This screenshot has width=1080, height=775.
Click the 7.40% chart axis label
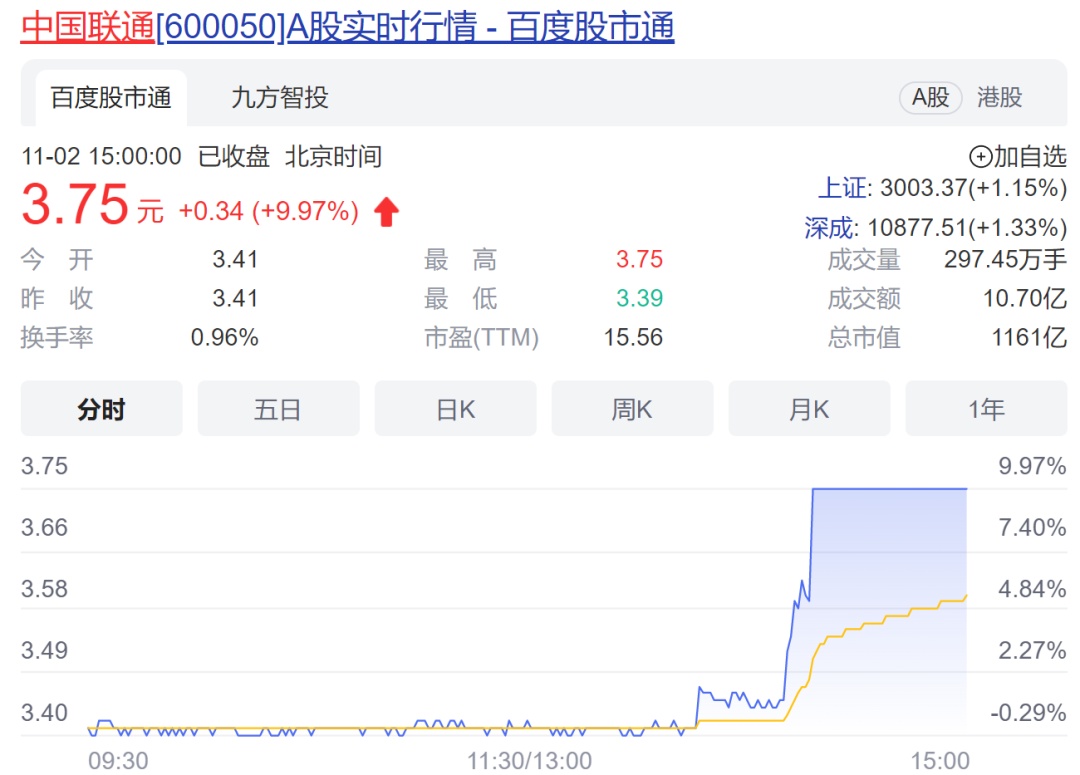[x=1032, y=528]
